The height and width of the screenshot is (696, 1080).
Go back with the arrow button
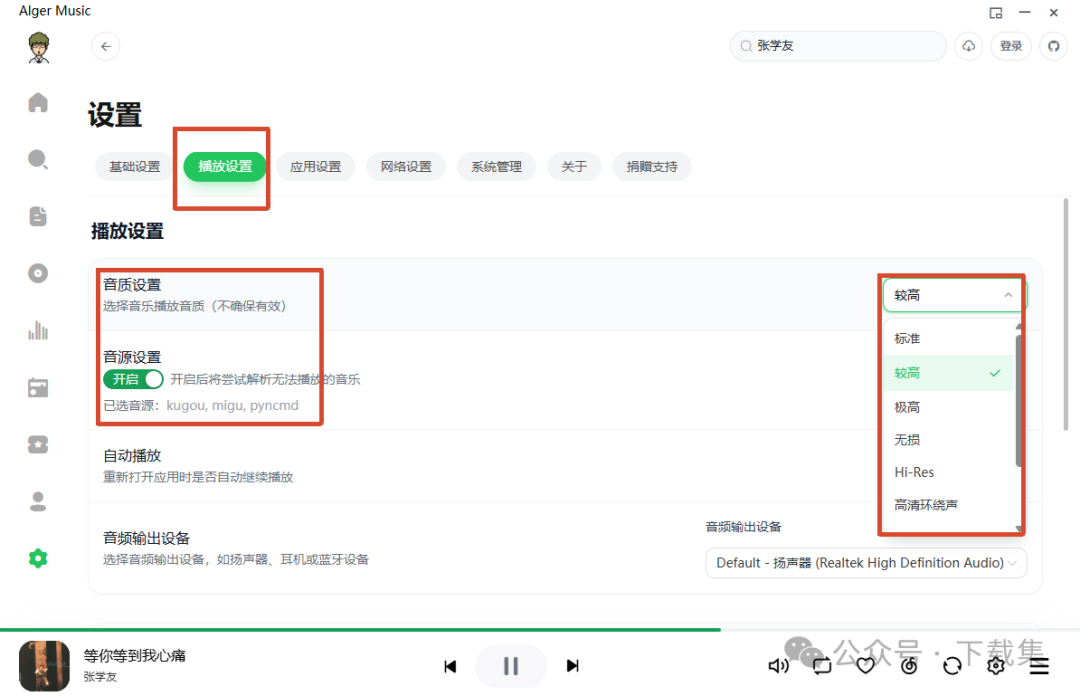(x=105, y=46)
